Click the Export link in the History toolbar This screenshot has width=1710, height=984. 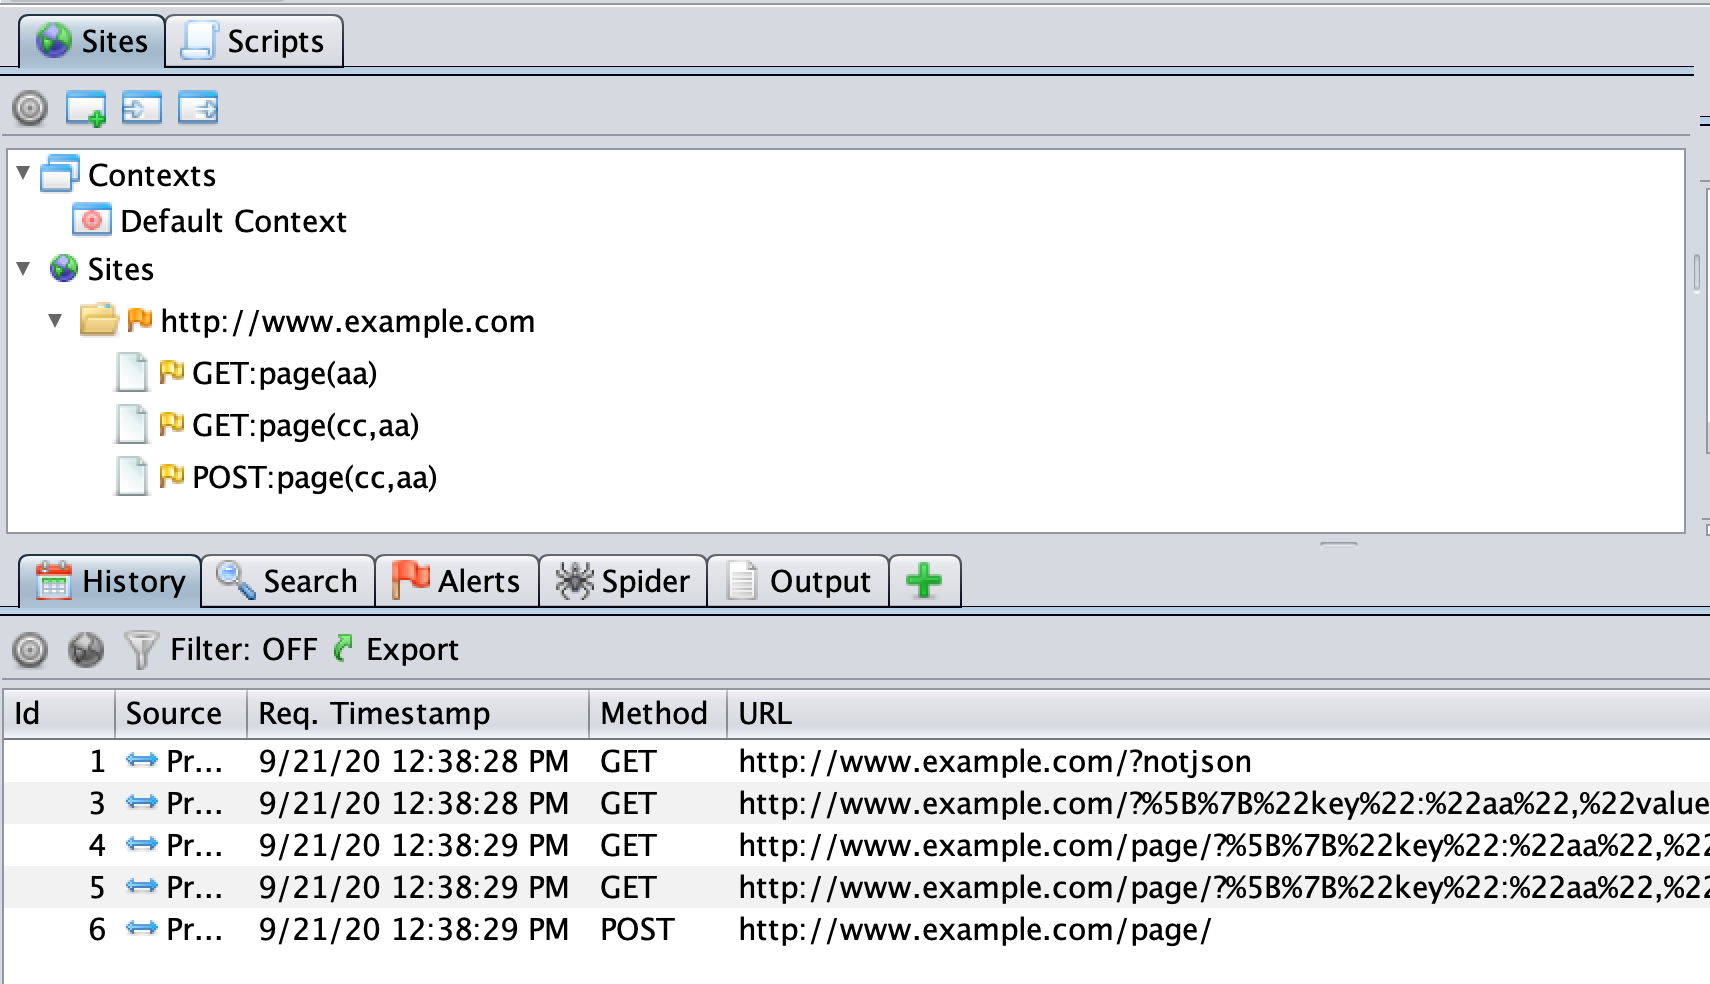click(412, 649)
